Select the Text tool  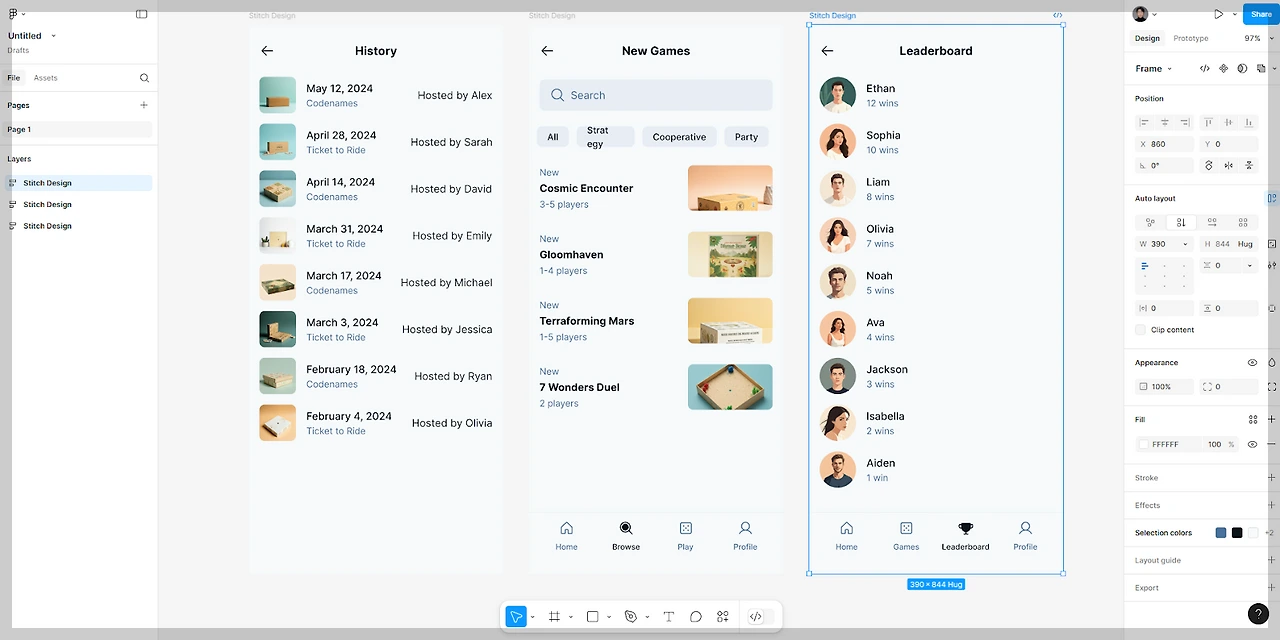click(669, 617)
